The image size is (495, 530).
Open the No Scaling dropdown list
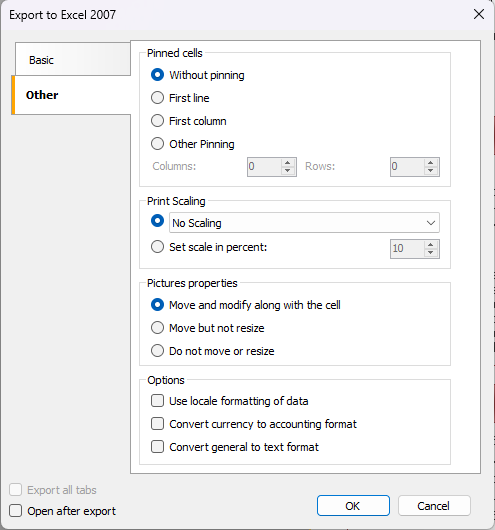(x=304, y=223)
